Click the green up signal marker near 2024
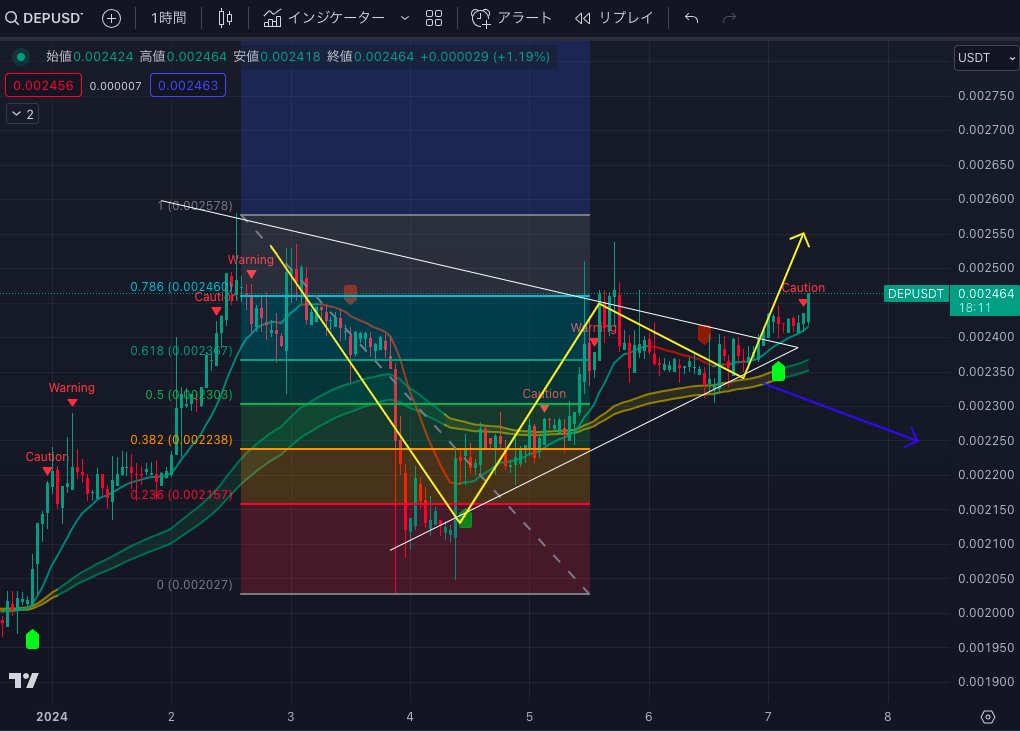 tap(32, 639)
